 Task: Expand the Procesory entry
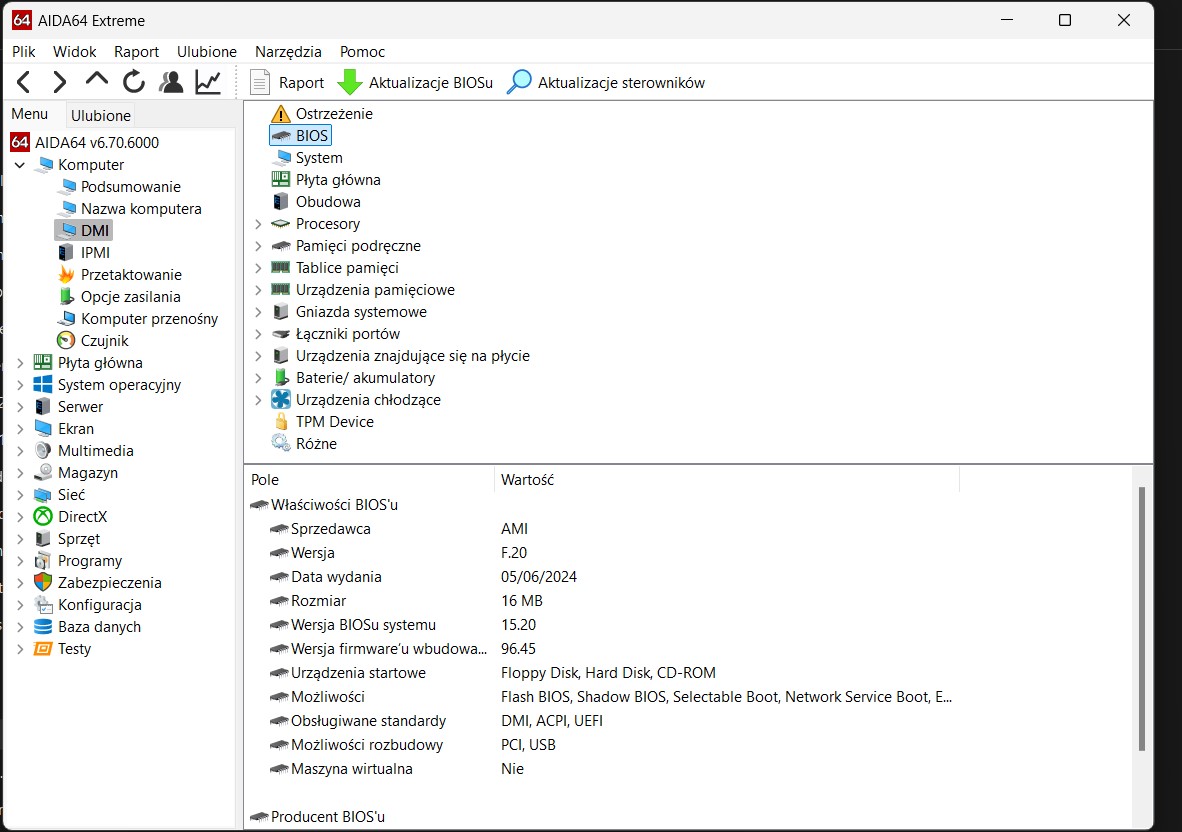(258, 224)
